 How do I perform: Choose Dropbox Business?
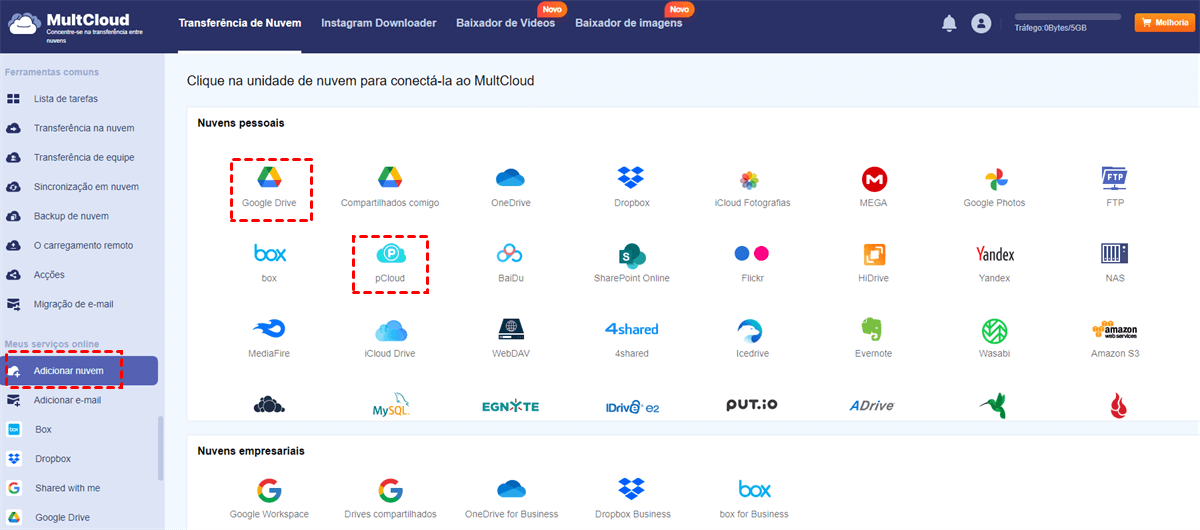[631, 497]
